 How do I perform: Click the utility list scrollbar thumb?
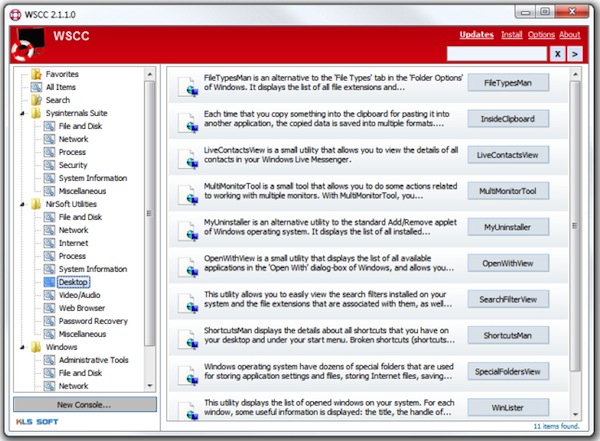(x=575, y=226)
